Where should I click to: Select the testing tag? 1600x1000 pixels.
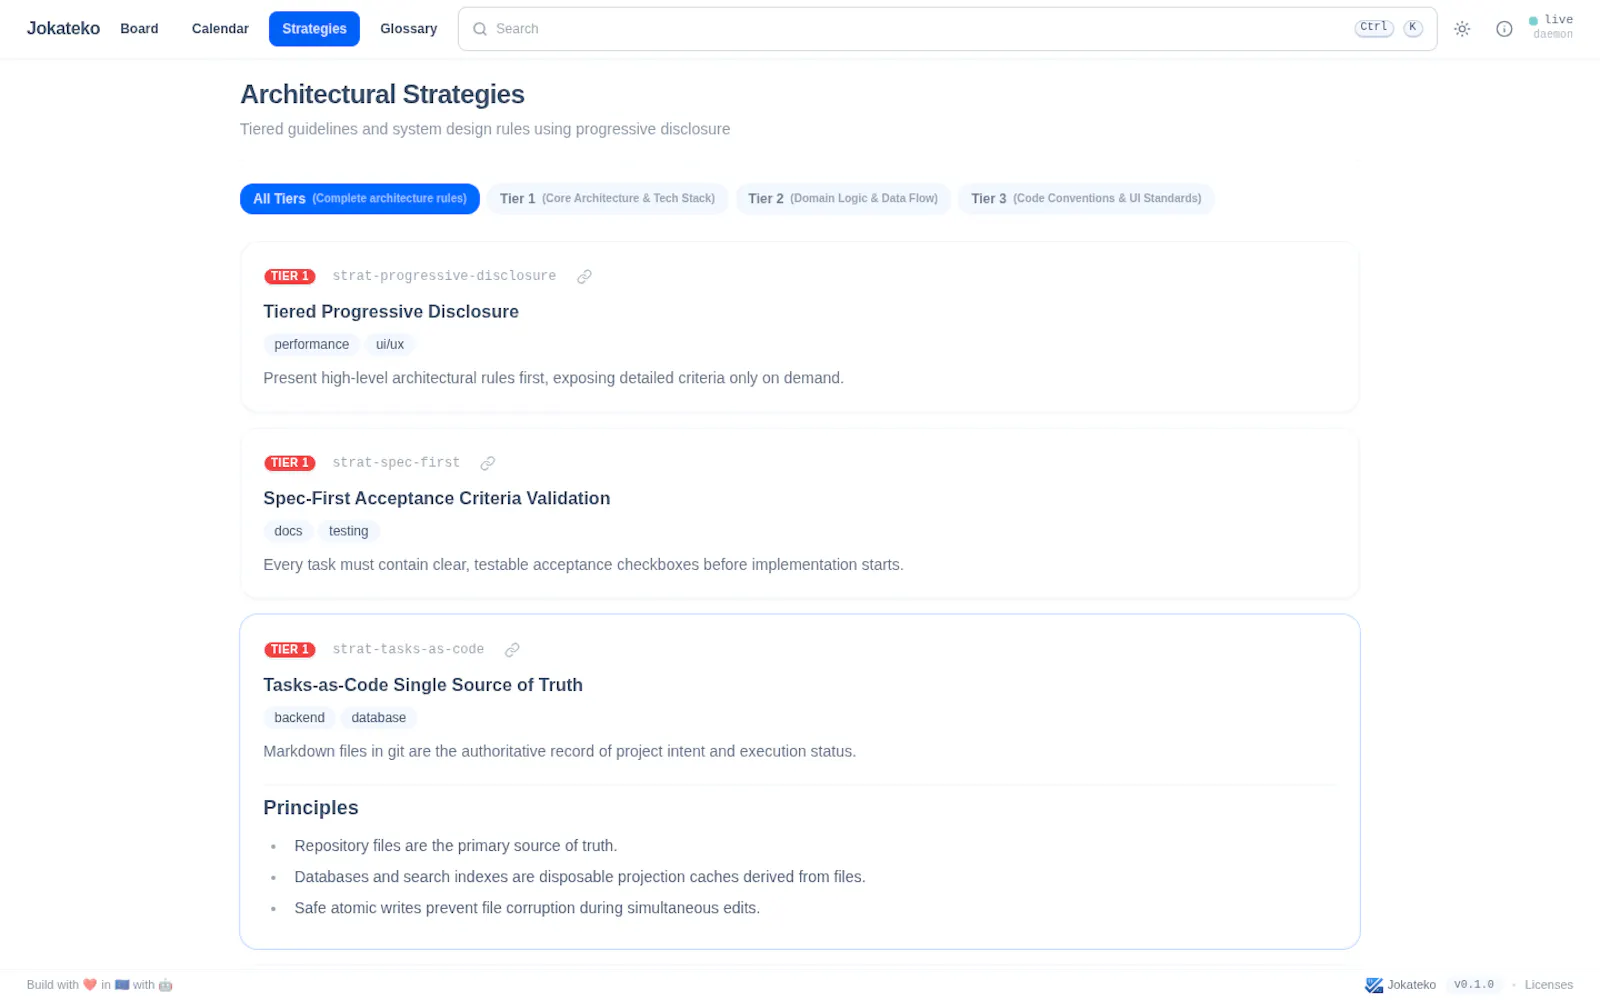(348, 532)
